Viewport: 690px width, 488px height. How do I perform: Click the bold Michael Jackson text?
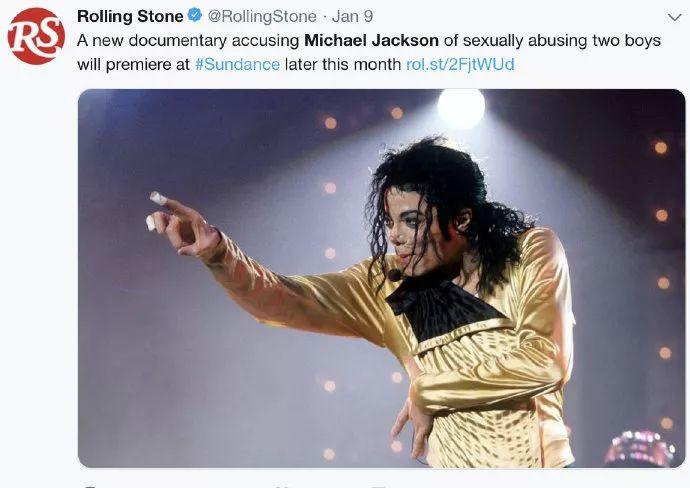click(x=371, y=40)
